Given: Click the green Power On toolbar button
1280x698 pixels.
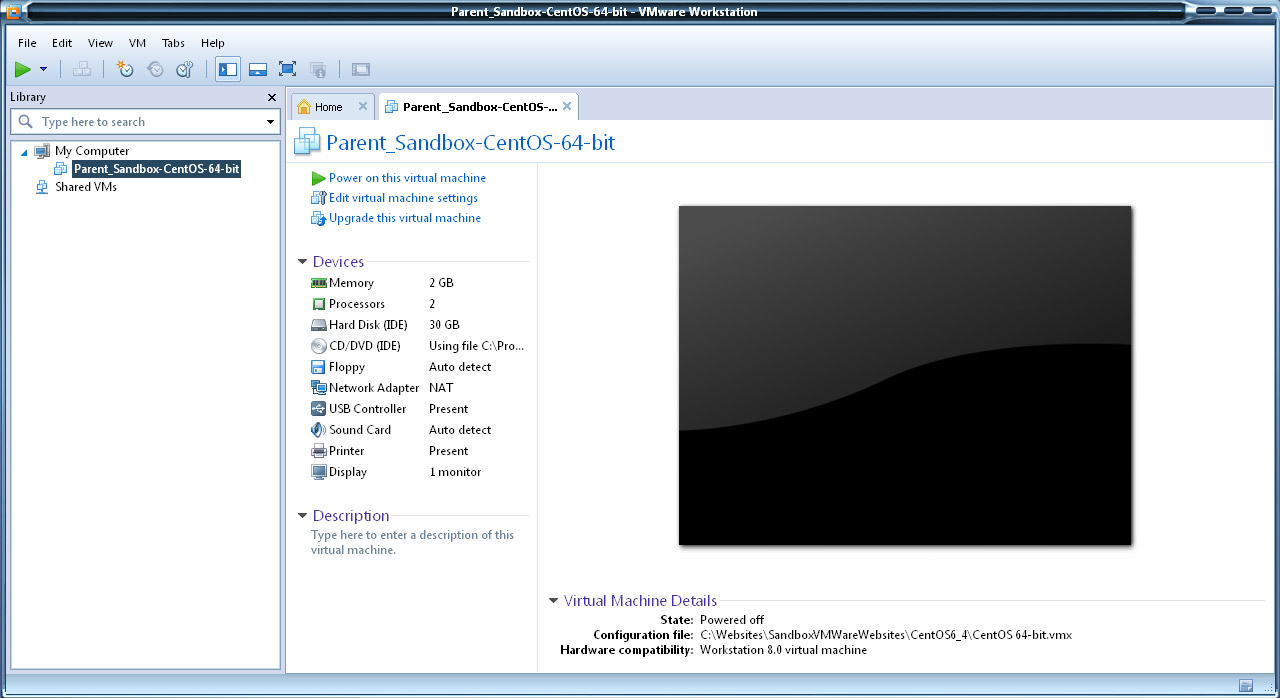Looking at the screenshot, I should click(22, 69).
